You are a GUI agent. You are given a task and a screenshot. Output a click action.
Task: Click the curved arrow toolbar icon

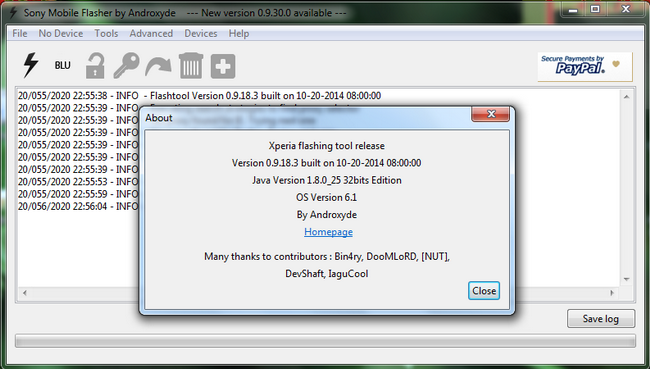(158, 66)
